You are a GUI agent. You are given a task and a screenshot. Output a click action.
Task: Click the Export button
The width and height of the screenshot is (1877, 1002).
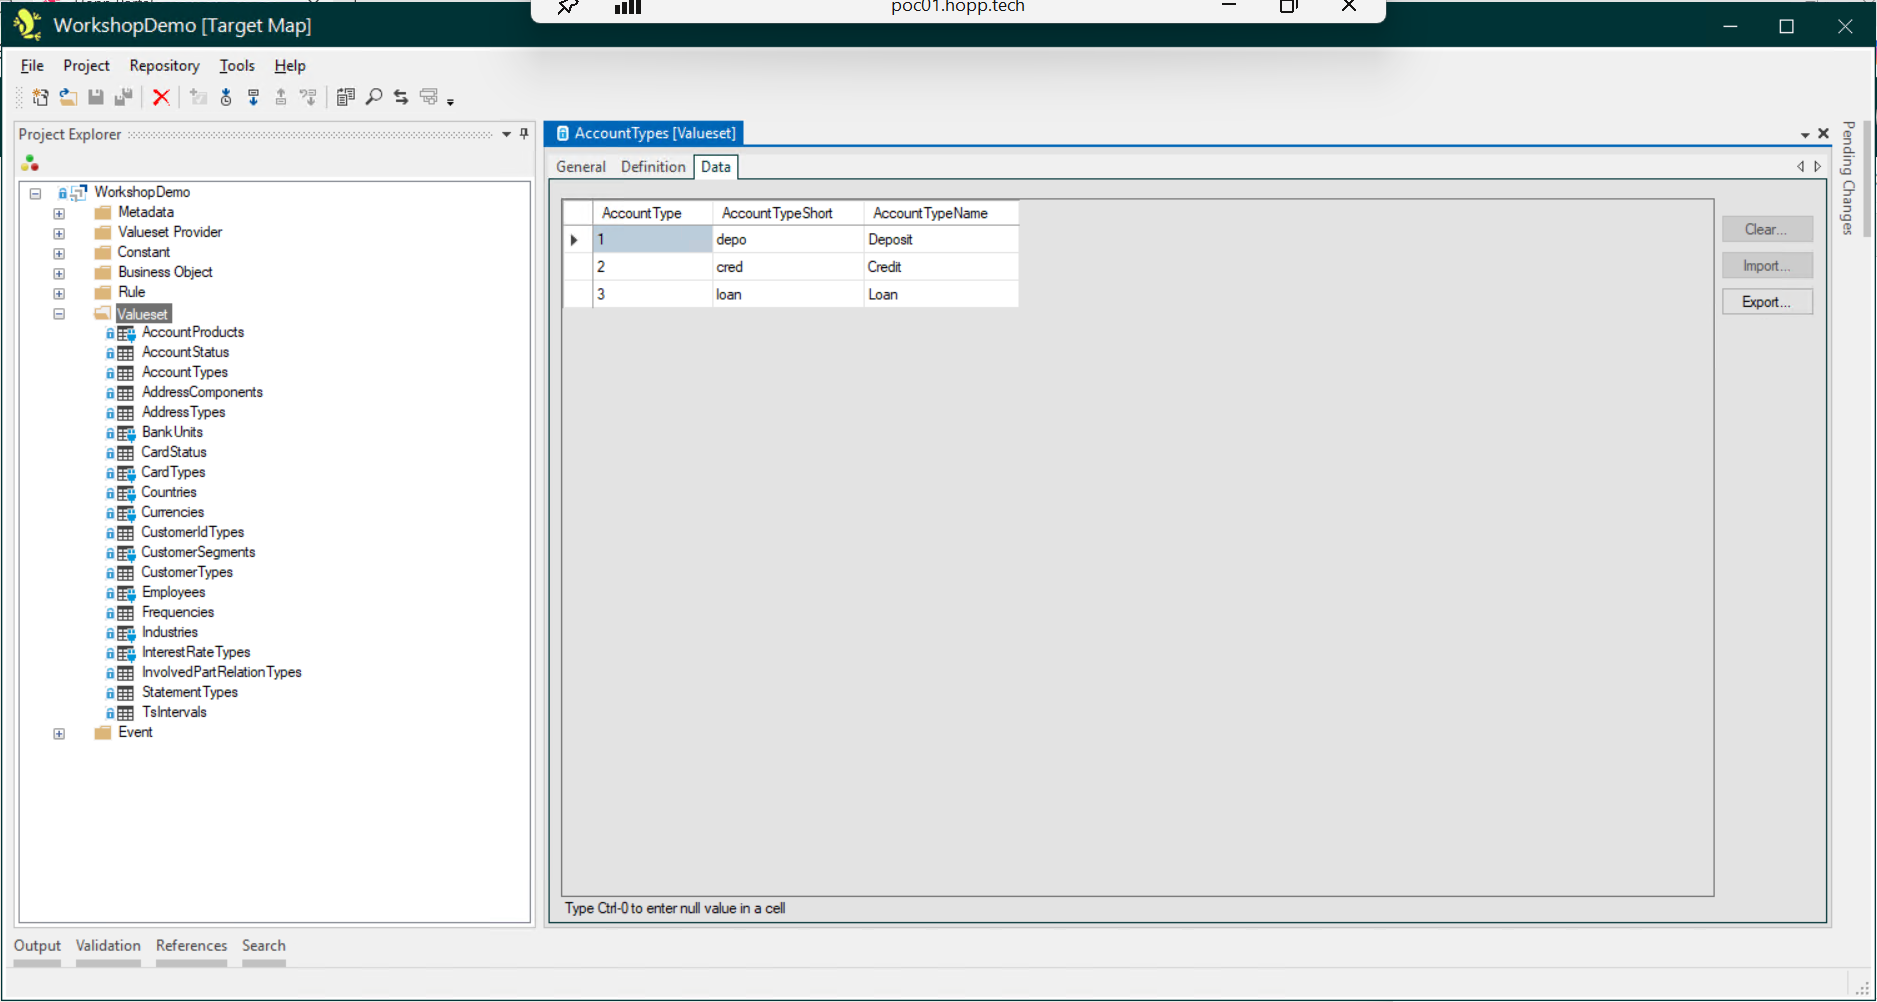pos(1766,301)
